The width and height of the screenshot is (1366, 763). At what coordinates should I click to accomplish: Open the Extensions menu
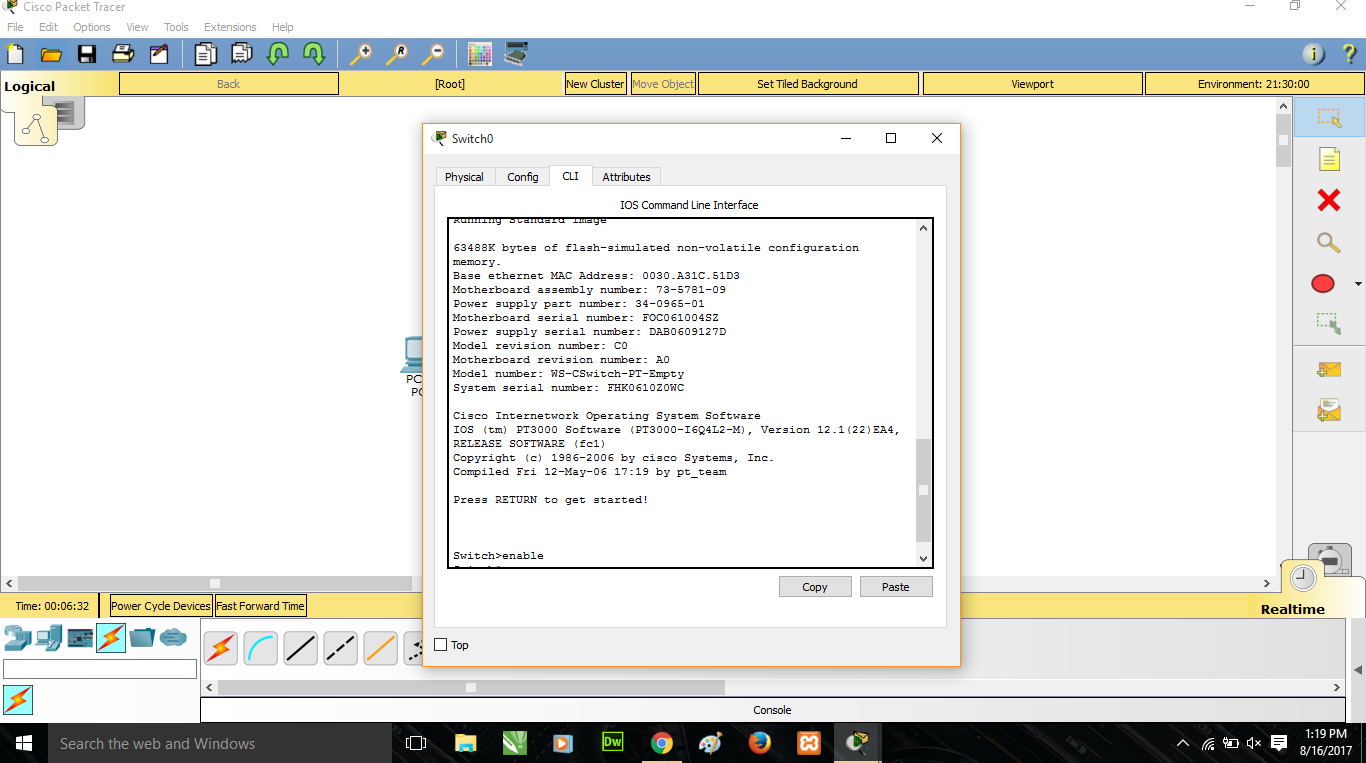coord(230,27)
